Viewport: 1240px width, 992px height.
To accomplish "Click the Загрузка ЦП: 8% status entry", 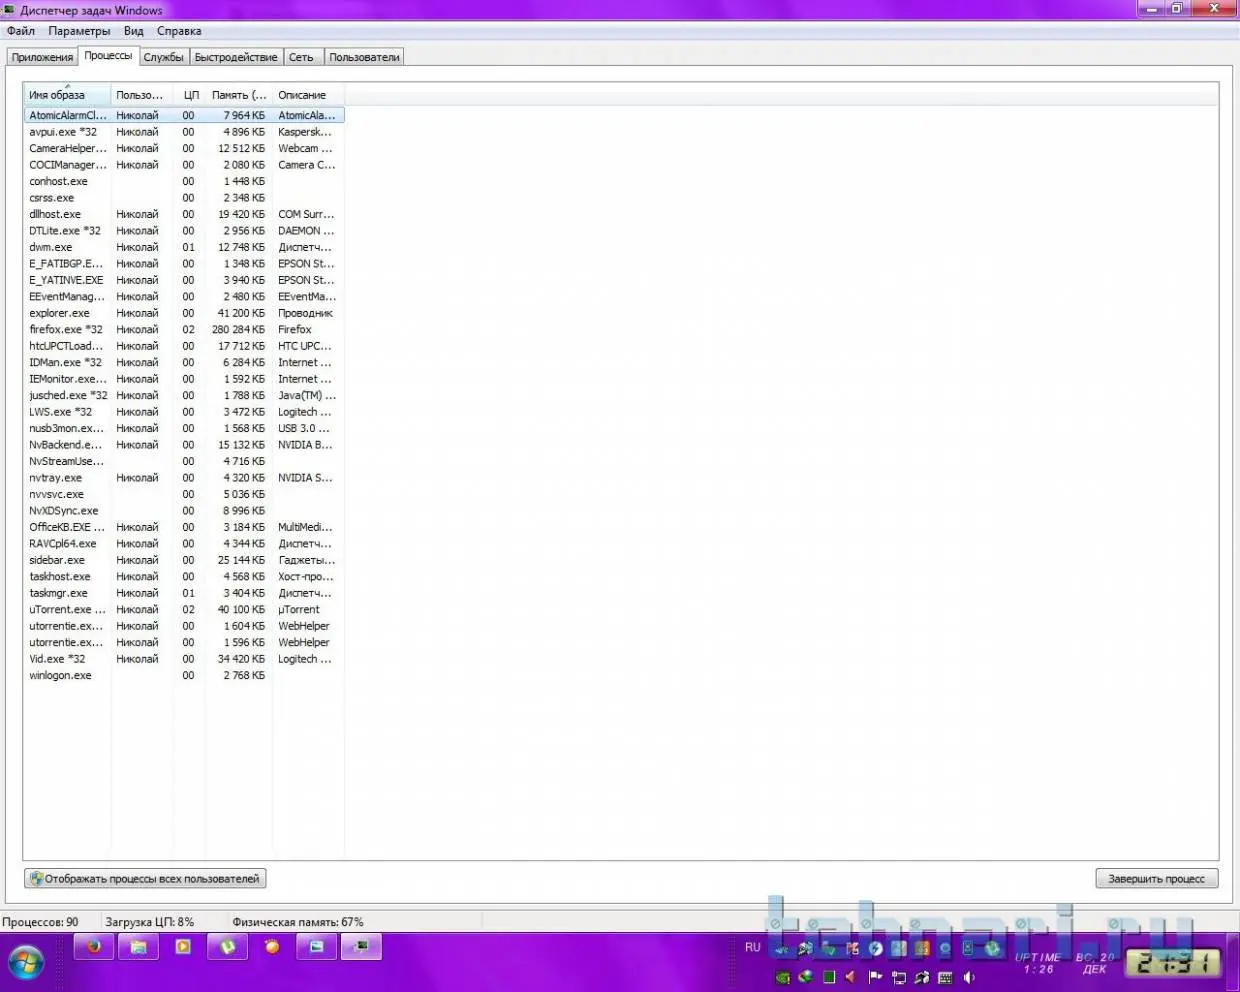I will point(149,922).
